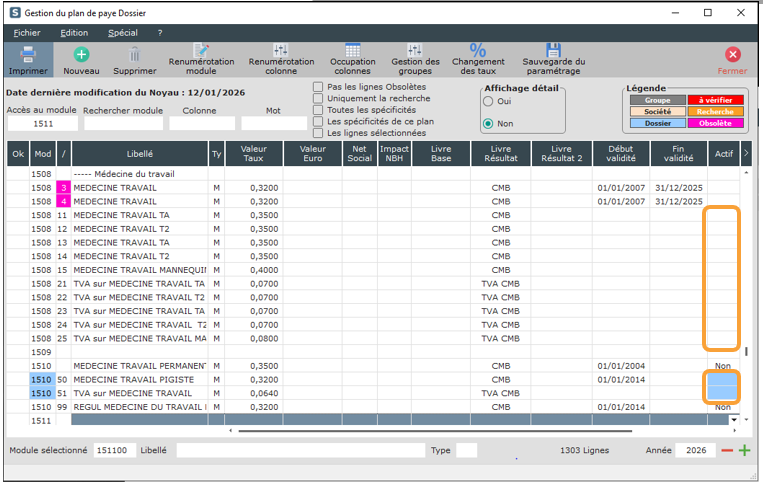
Task: Click the Supprimer trash icon
Action: tap(134, 55)
